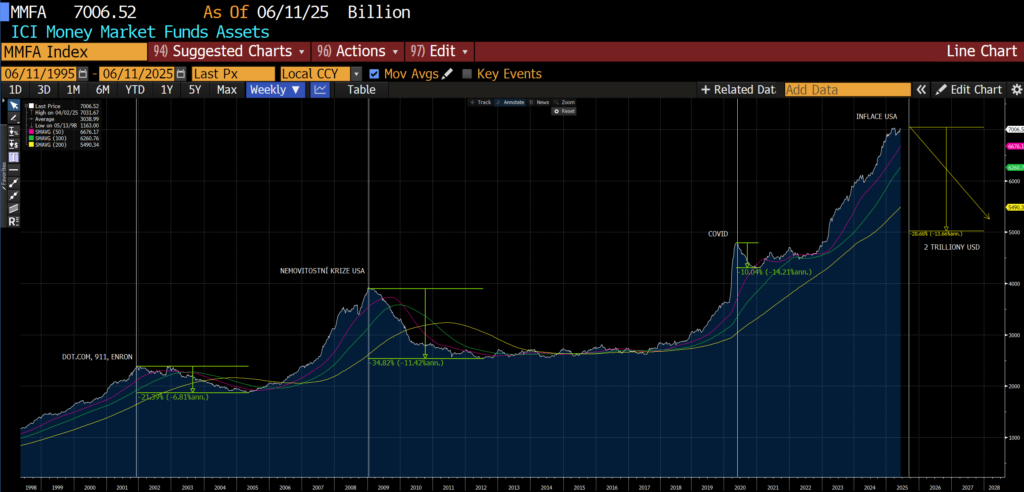Select the pencil drawing tool

(14, 118)
